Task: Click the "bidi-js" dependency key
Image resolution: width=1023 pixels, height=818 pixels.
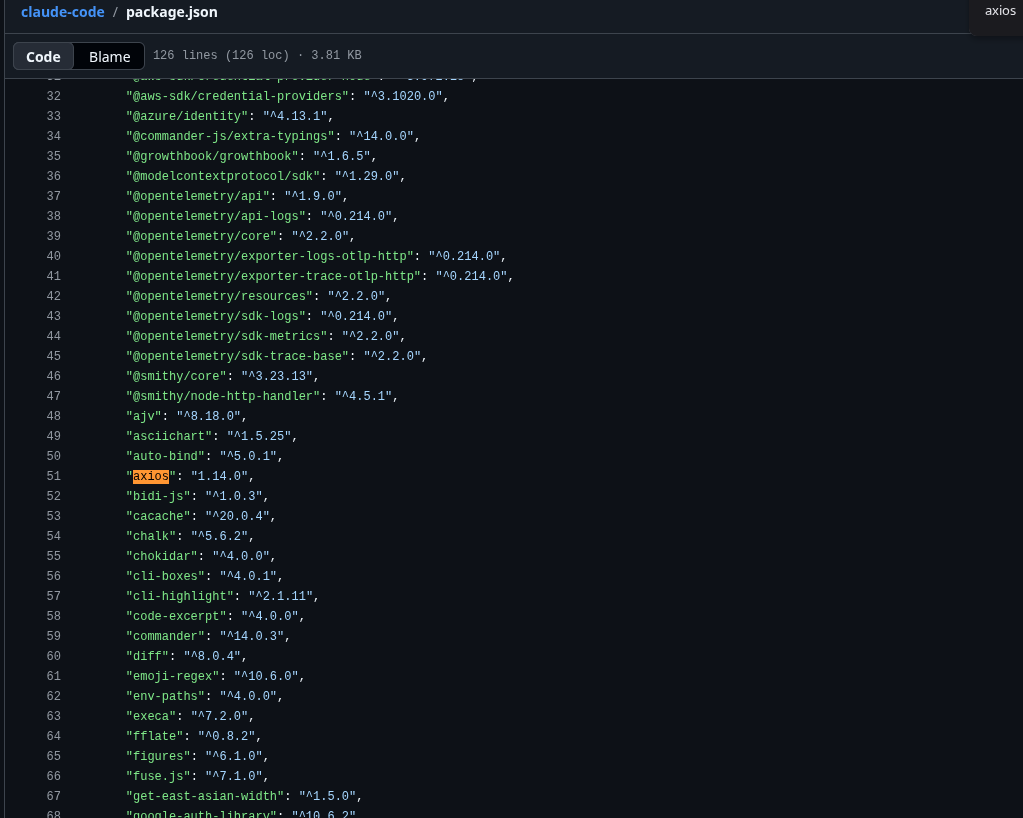Action: pyautogui.click(x=158, y=496)
